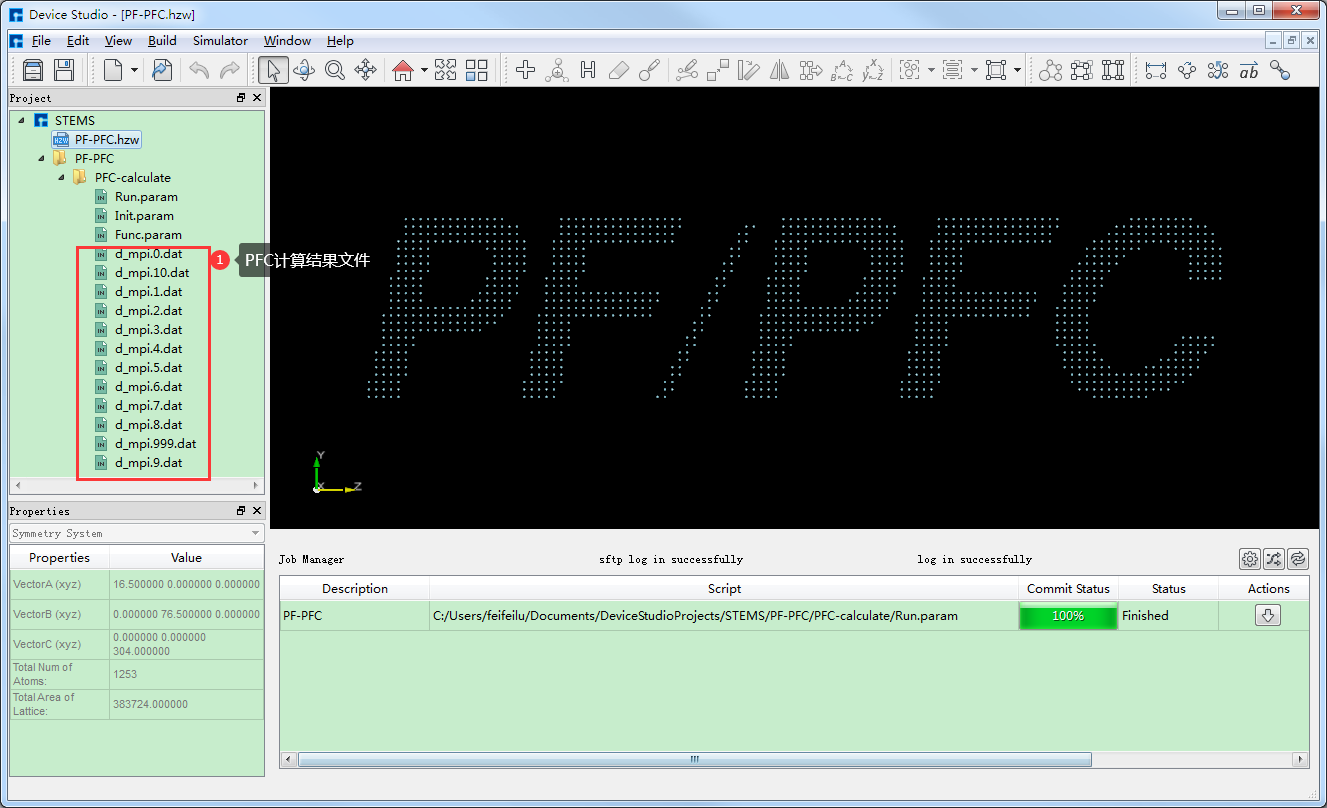Click the refresh job list icon
Image resolution: width=1327 pixels, height=808 pixels.
pos(1297,559)
